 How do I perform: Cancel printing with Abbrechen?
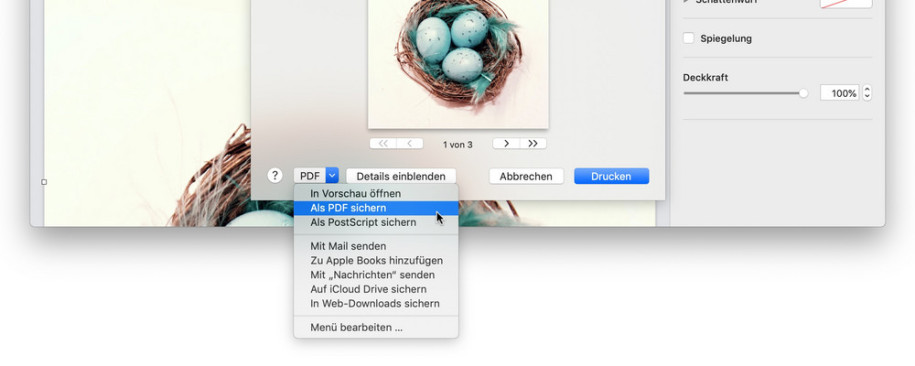[526, 176]
